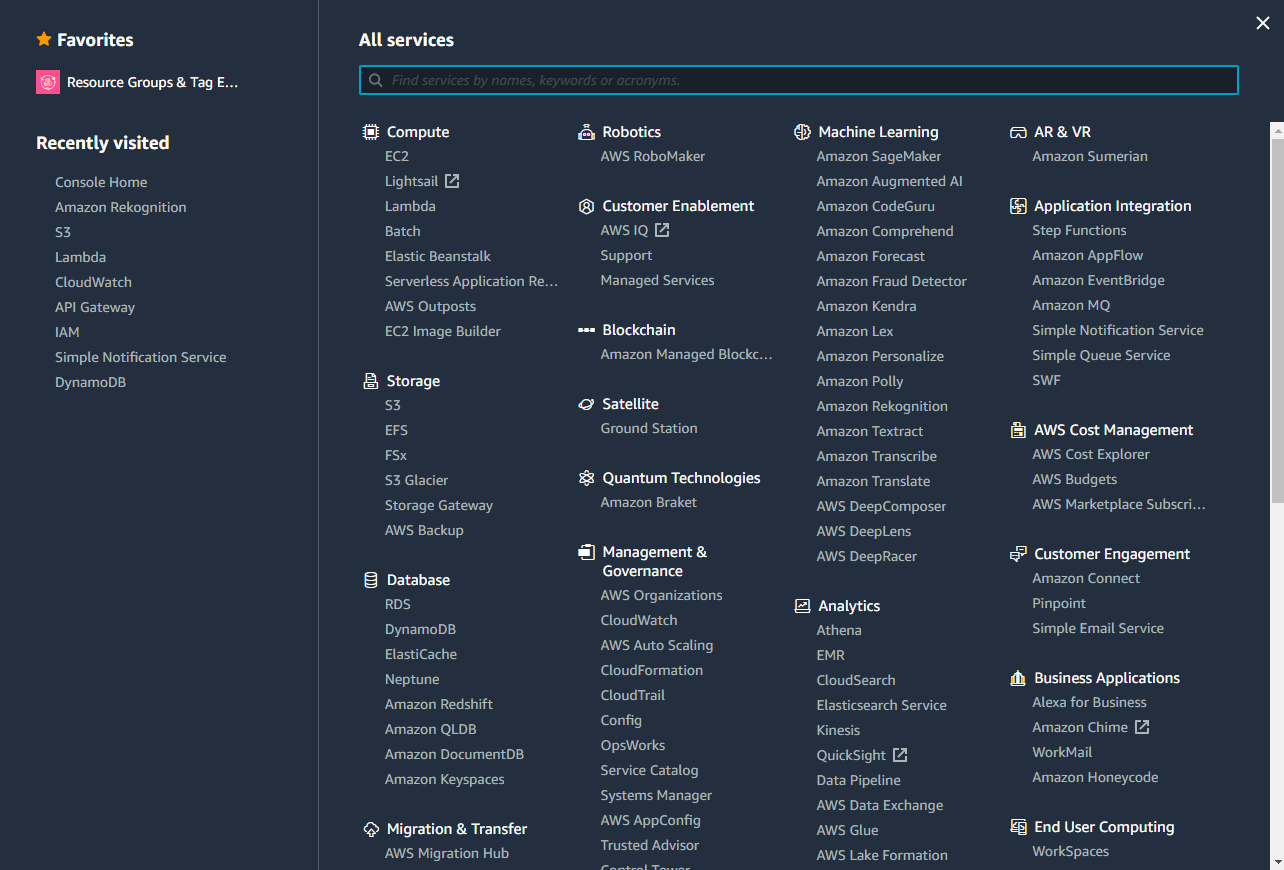
Task: Click the End User Computing icon
Action: pos(1018,827)
